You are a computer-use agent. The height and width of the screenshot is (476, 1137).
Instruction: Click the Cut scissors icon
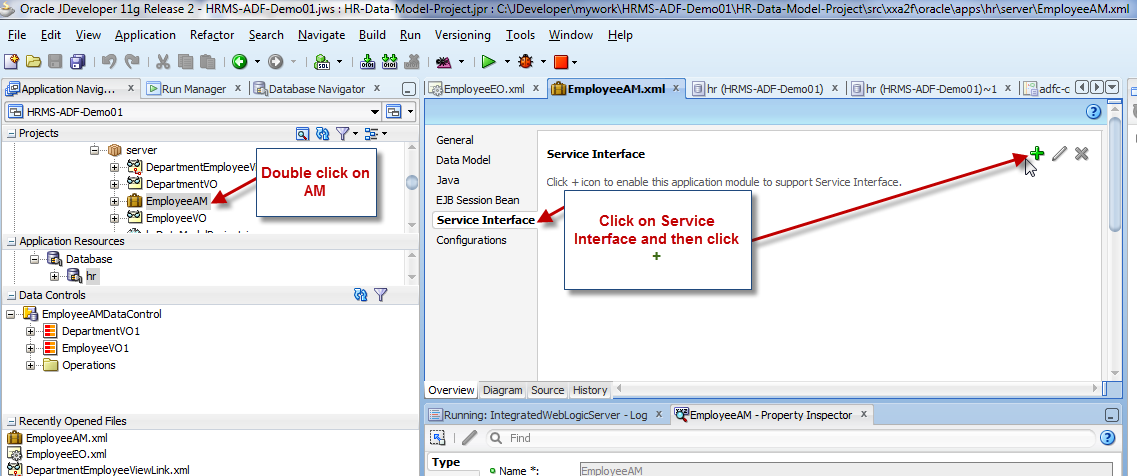point(163,62)
